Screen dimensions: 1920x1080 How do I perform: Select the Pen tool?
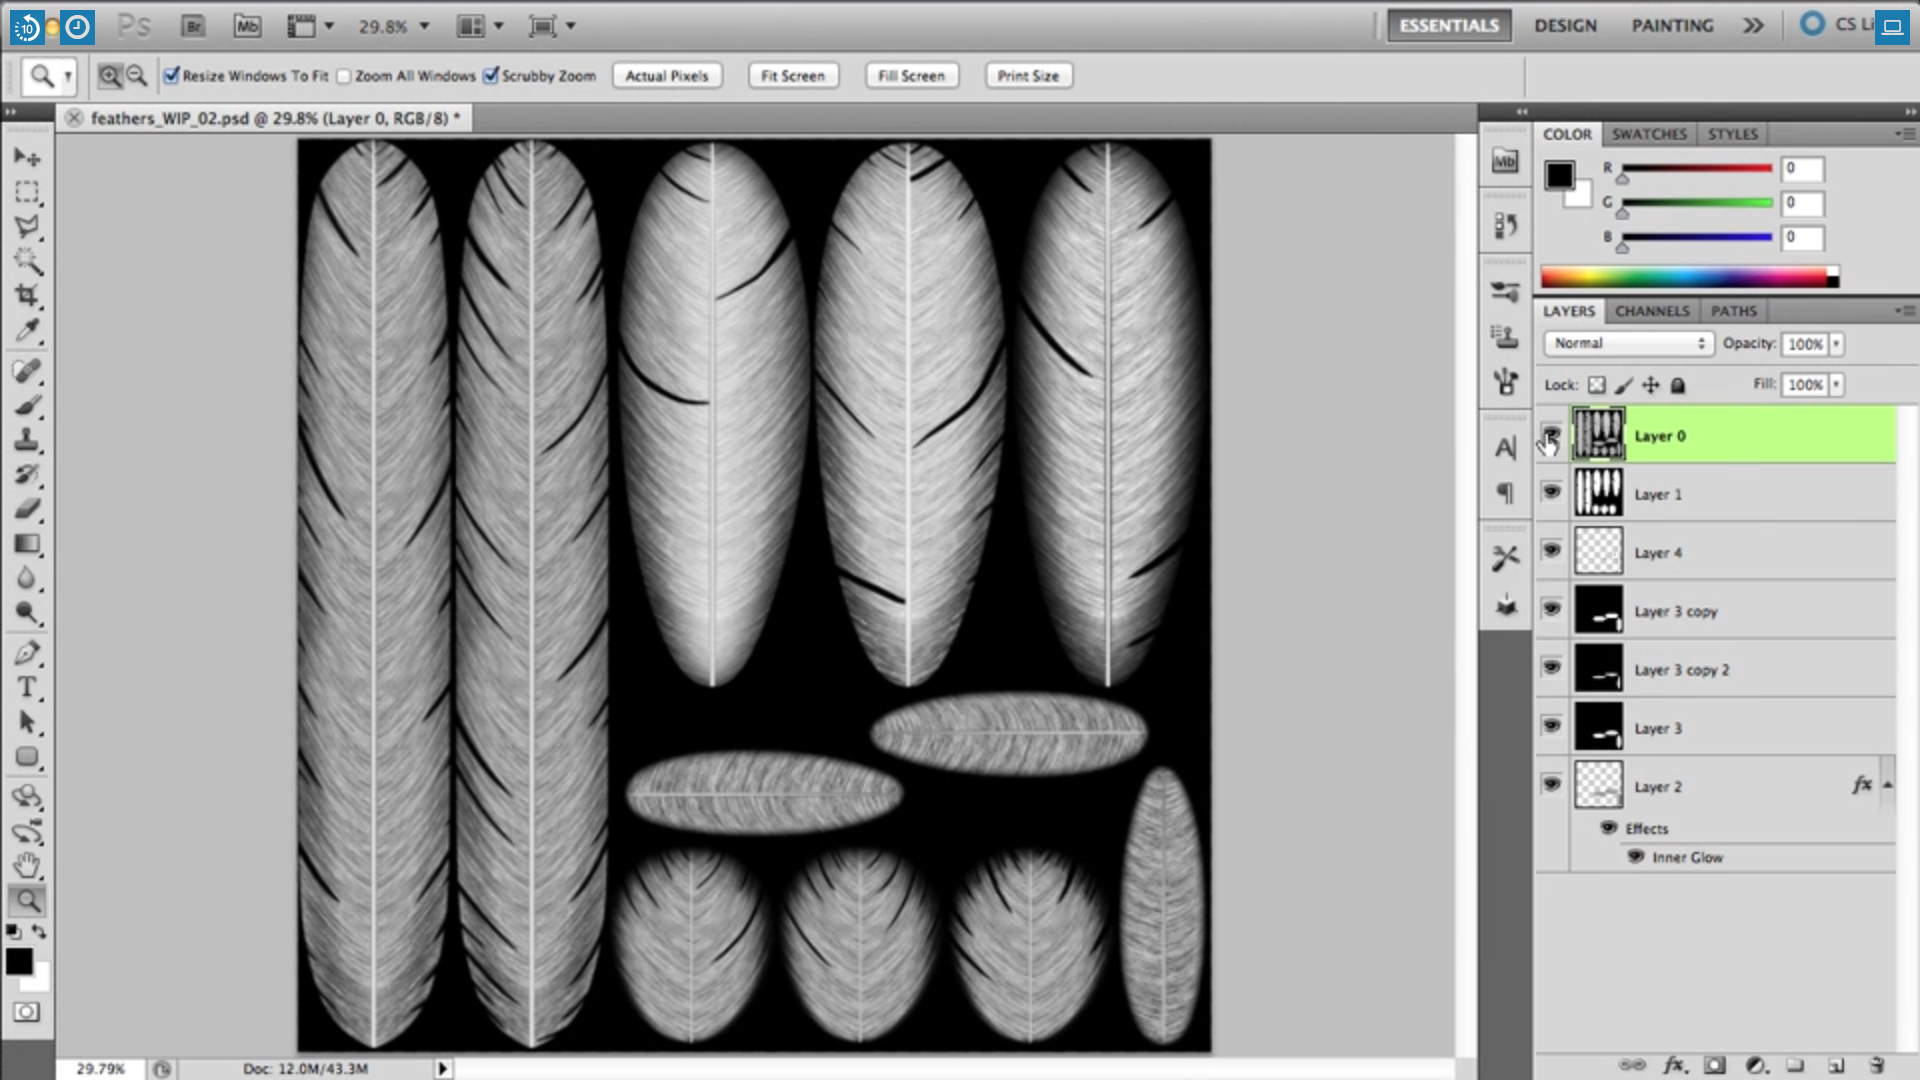[x=27, y=653]
